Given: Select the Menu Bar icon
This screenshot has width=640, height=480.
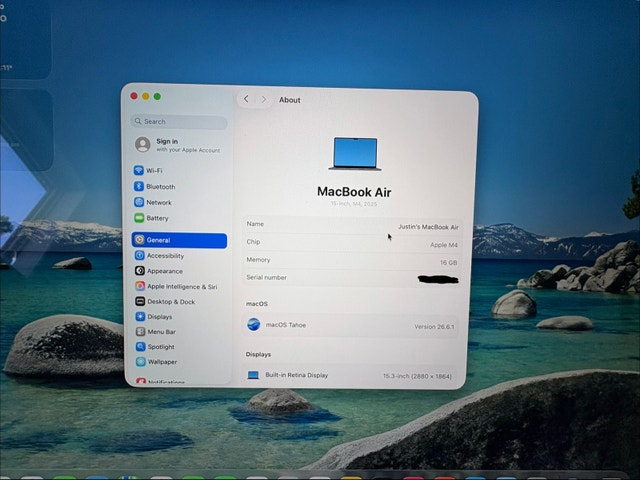Looking at the screenshot, I should [140, 331].
